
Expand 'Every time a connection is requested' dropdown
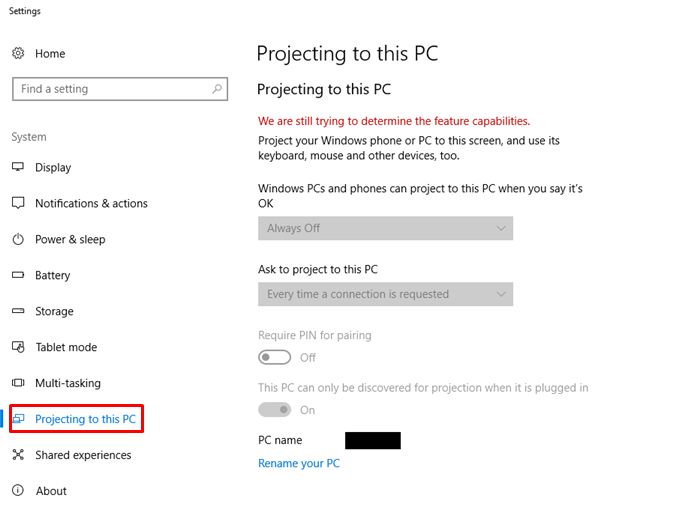click(385, 294)
